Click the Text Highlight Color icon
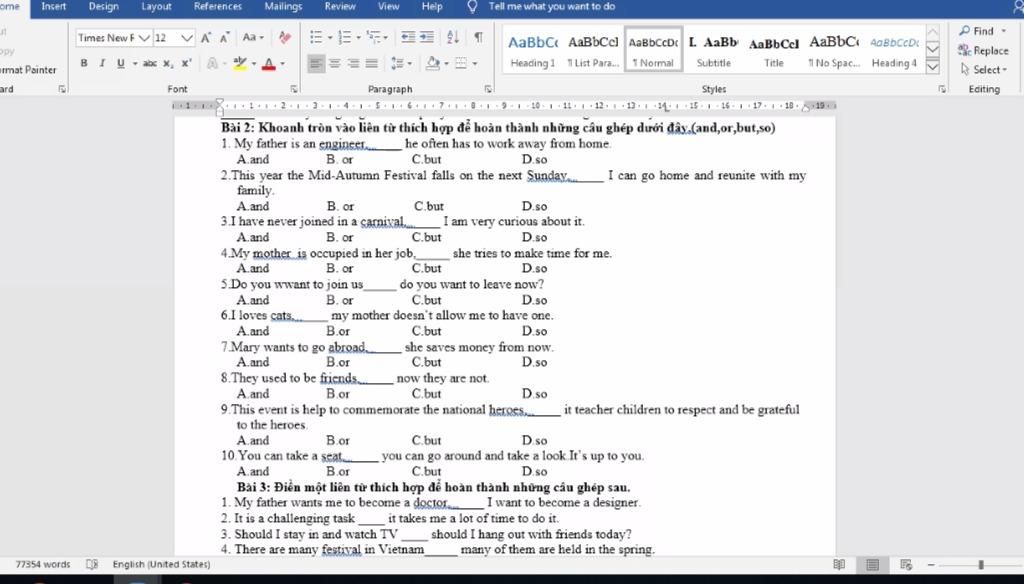Screen dimensions: 1024x584 point(240,63)
